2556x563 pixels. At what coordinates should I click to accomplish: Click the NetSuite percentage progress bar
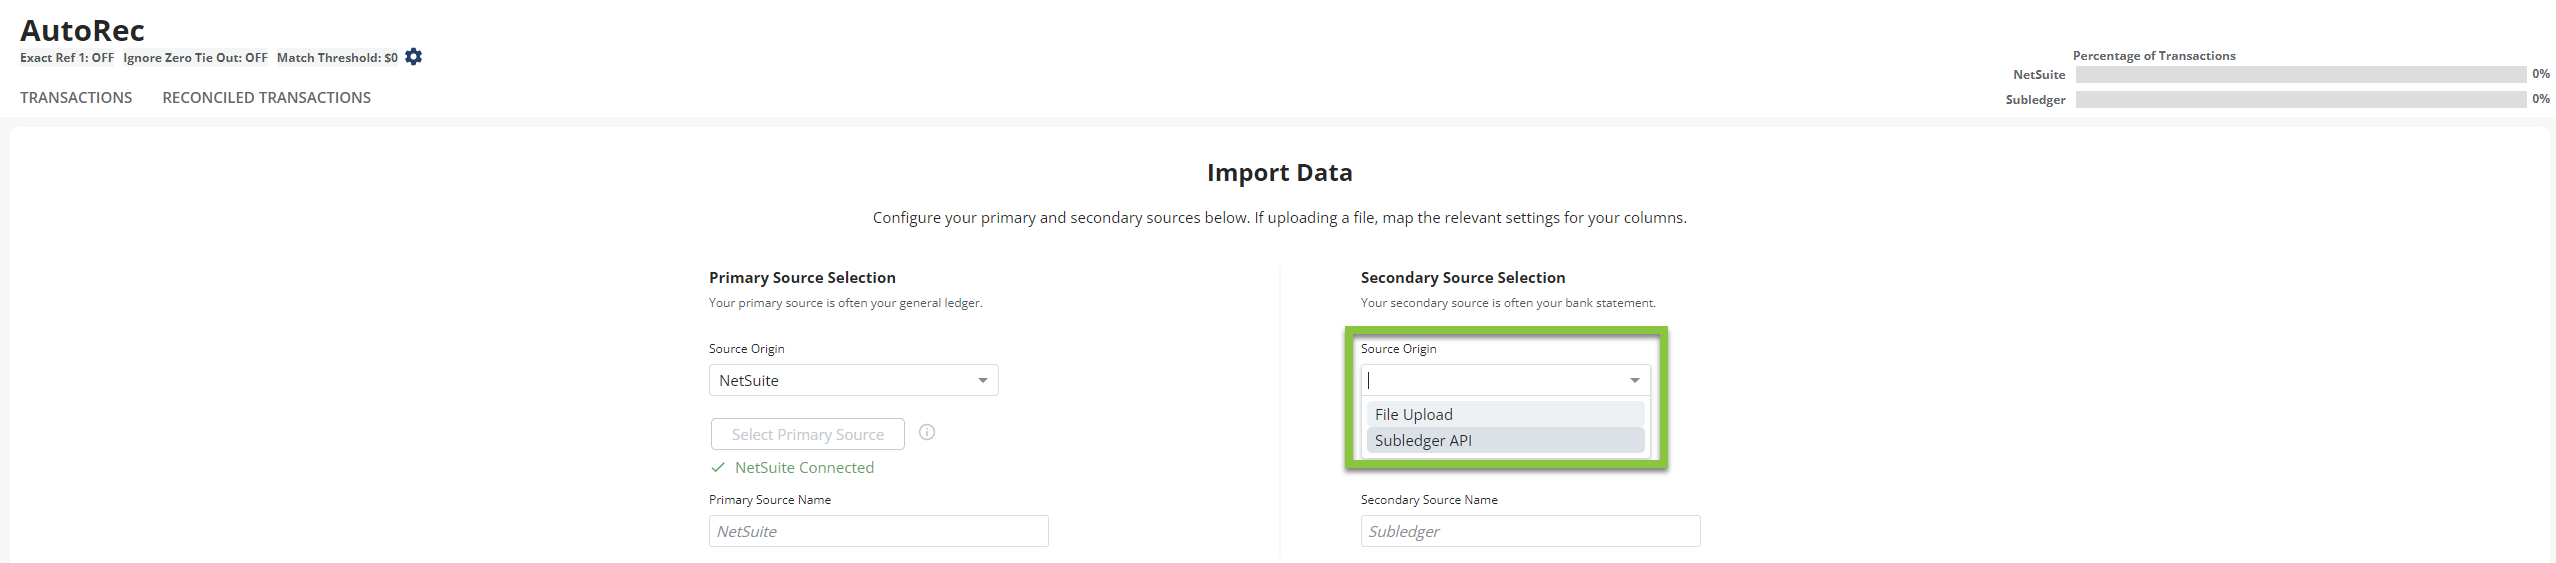coord(2300,75)
